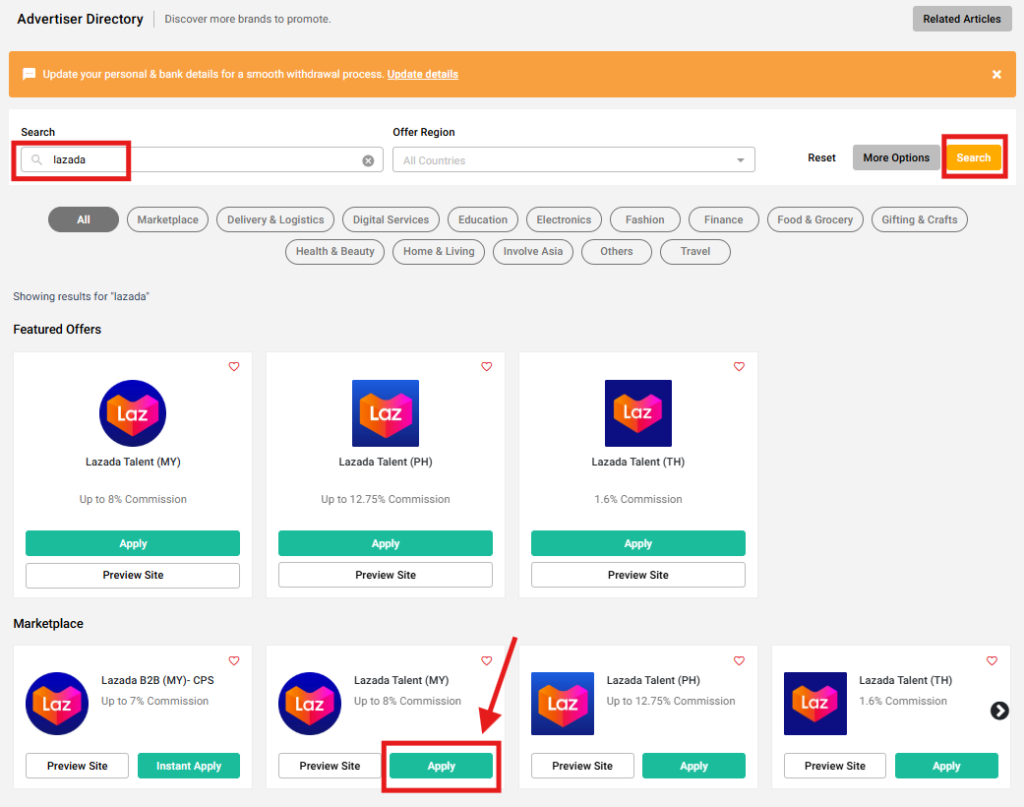The image size is (1024, 807).
Task: Click heart icon on featured Lazada Talent (PH)
Action: click(487, 367)
